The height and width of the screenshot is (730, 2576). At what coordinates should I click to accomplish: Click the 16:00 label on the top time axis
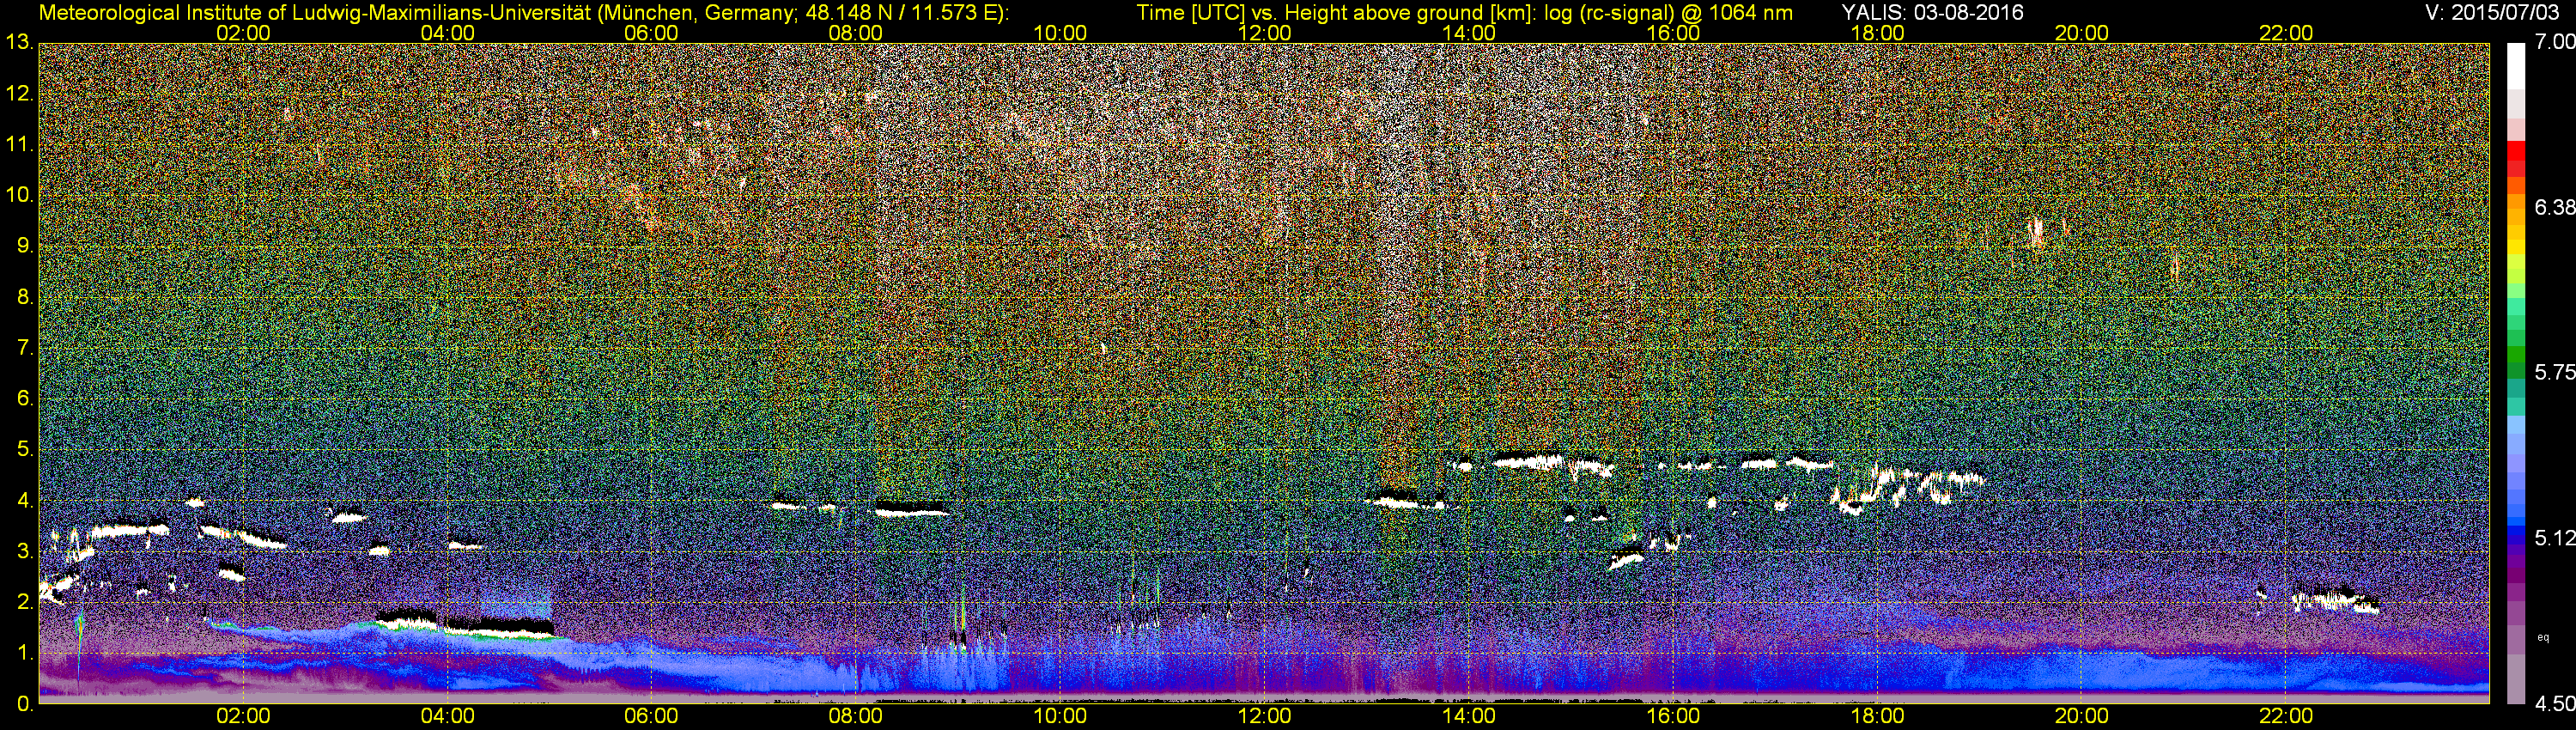point(1673,33)
